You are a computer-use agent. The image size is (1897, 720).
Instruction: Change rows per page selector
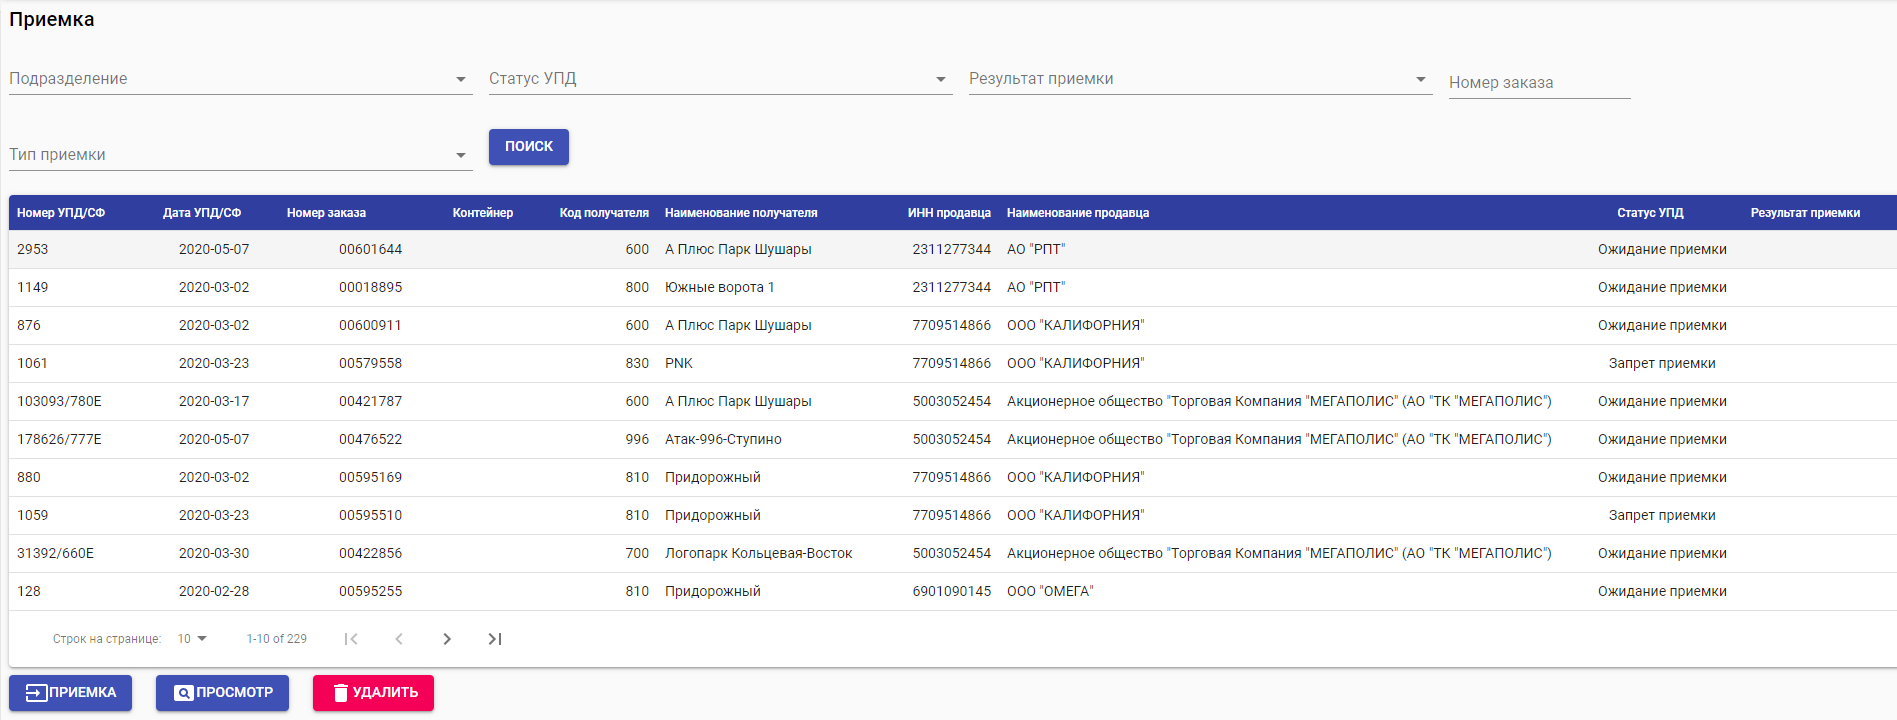coord(192,639)
